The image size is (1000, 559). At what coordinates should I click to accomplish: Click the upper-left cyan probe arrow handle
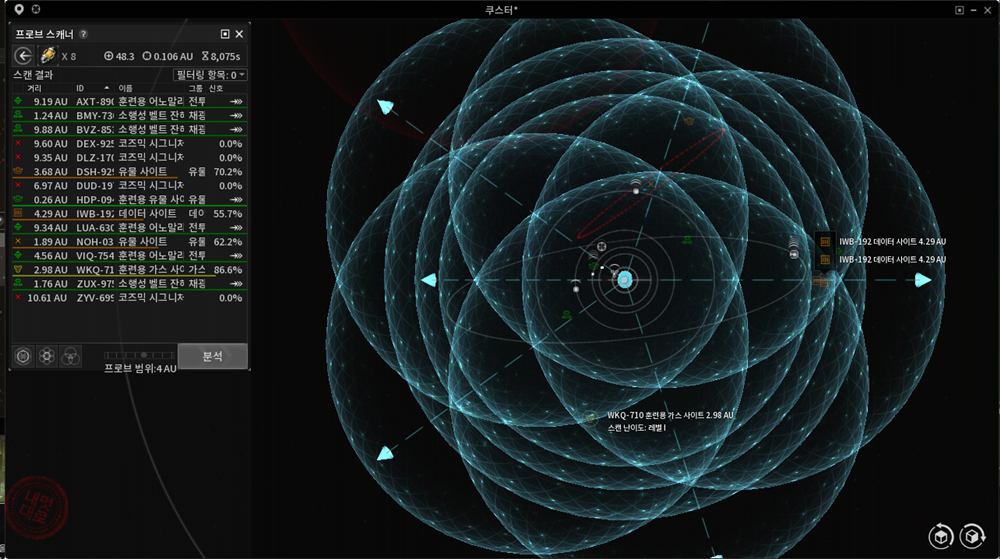385,106
